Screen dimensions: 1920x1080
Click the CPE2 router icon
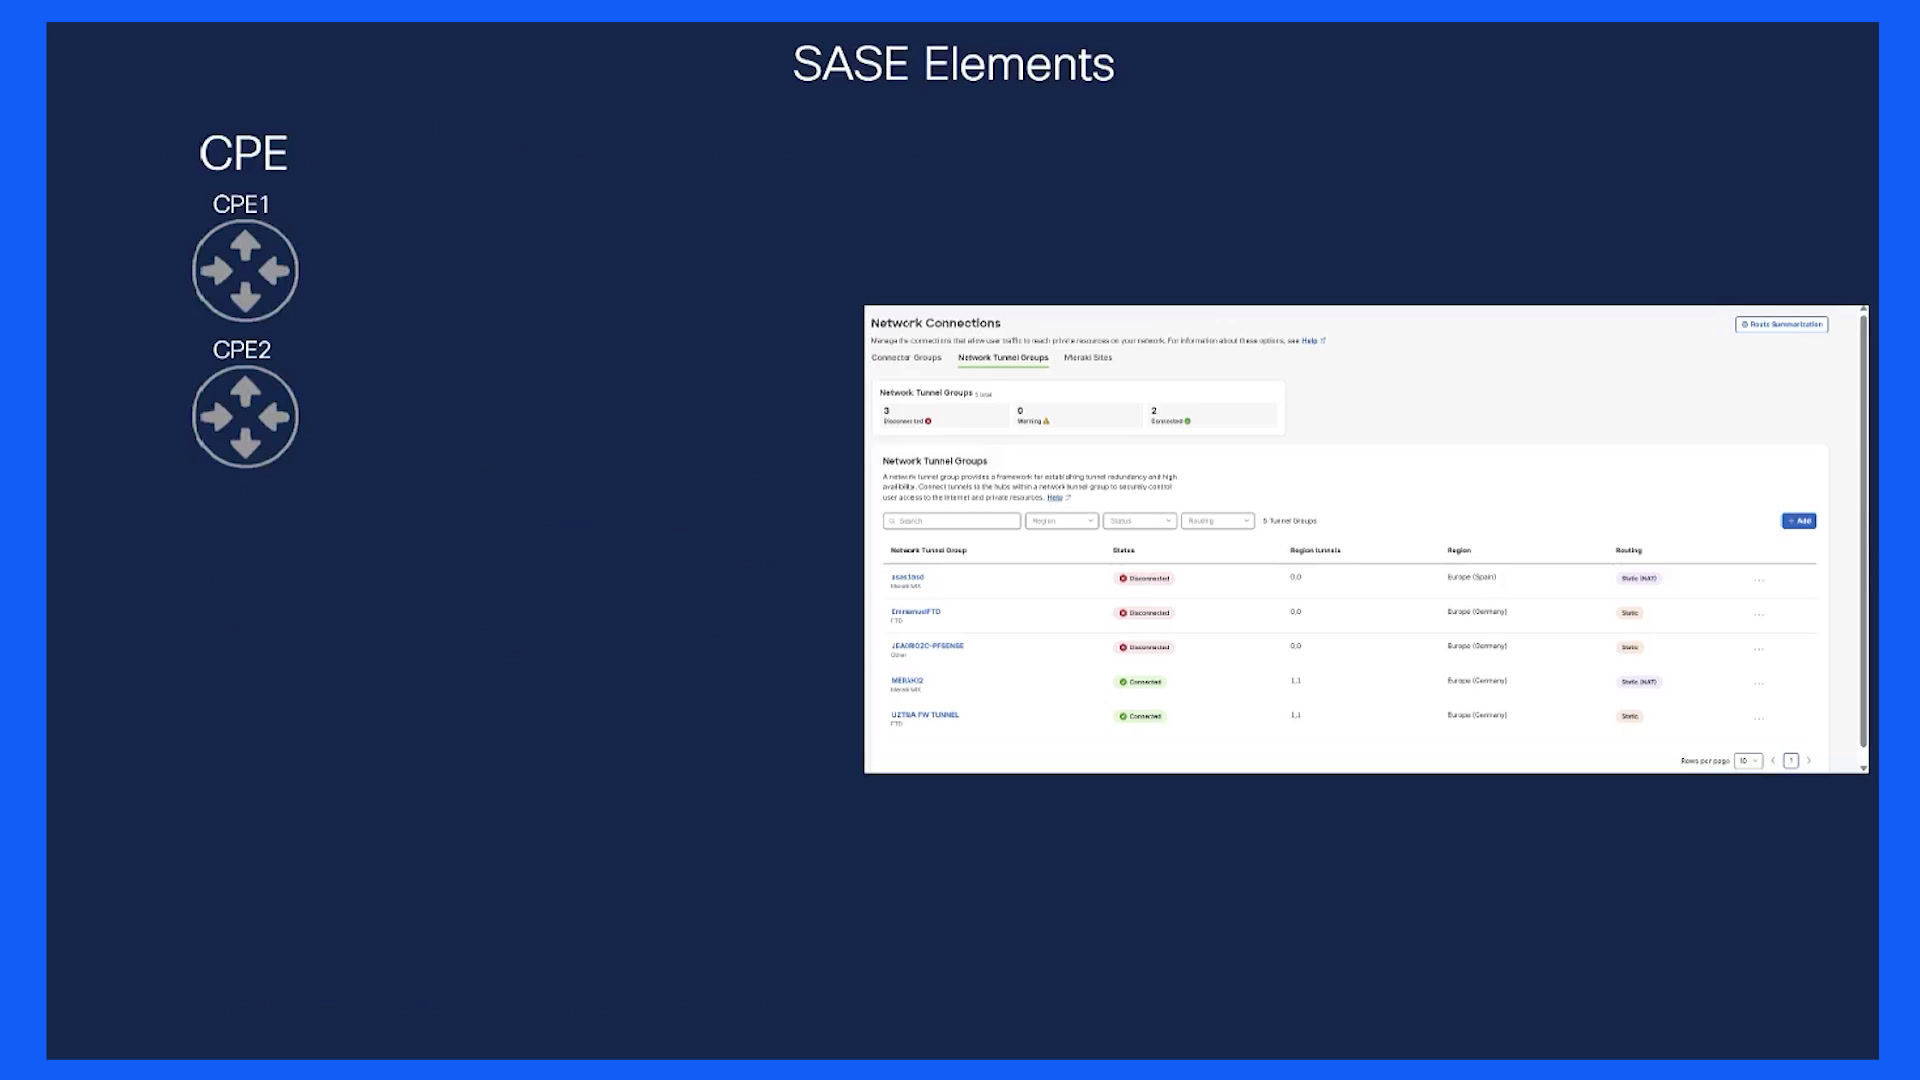click(x=245, y=417)
